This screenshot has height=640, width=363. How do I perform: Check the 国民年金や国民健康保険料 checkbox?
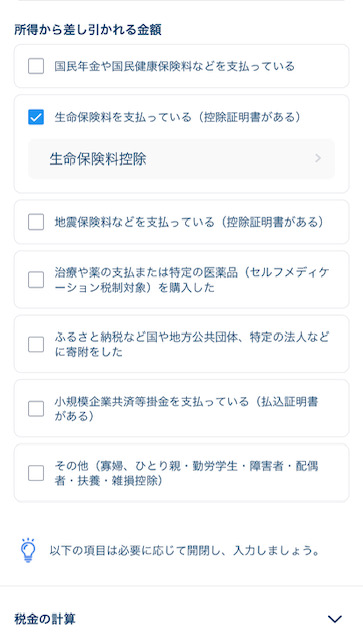[x=36, y=66]
